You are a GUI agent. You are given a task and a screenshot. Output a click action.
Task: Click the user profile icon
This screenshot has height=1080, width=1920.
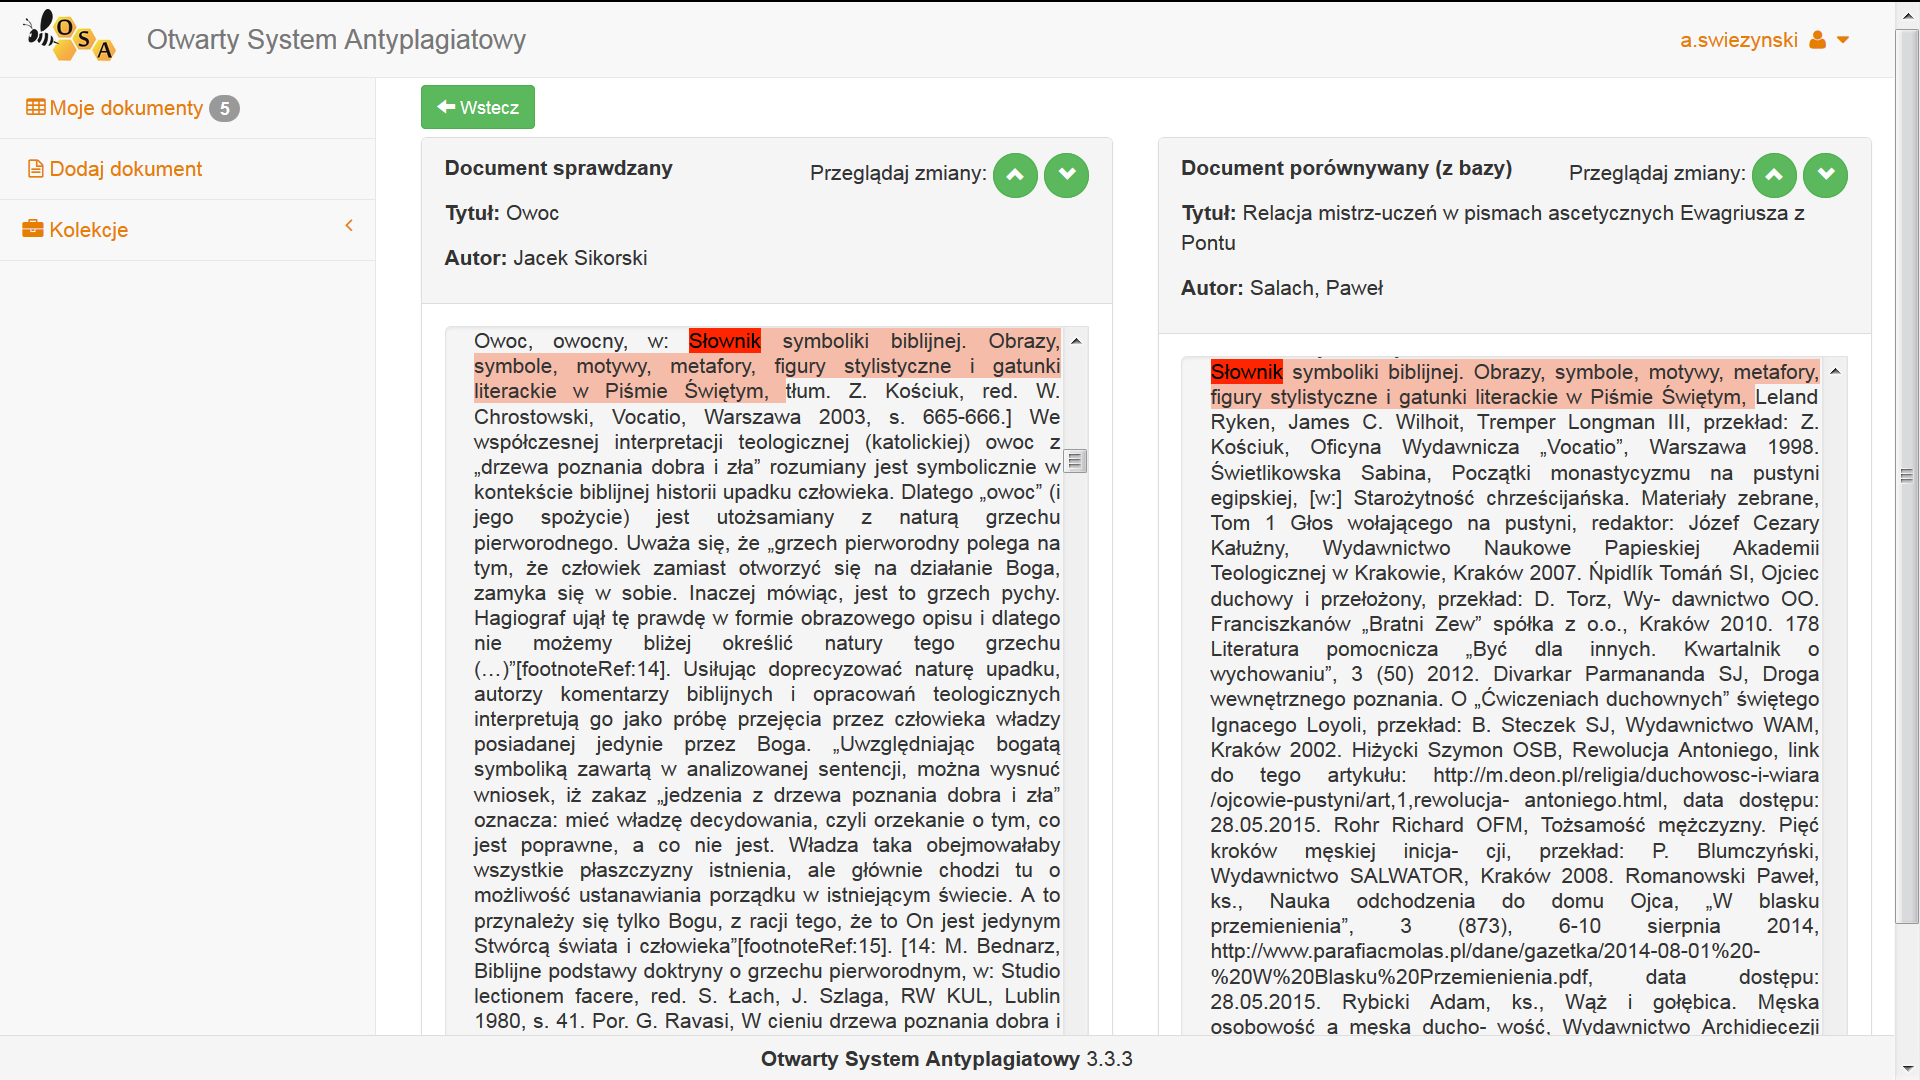click(1818, 40)
